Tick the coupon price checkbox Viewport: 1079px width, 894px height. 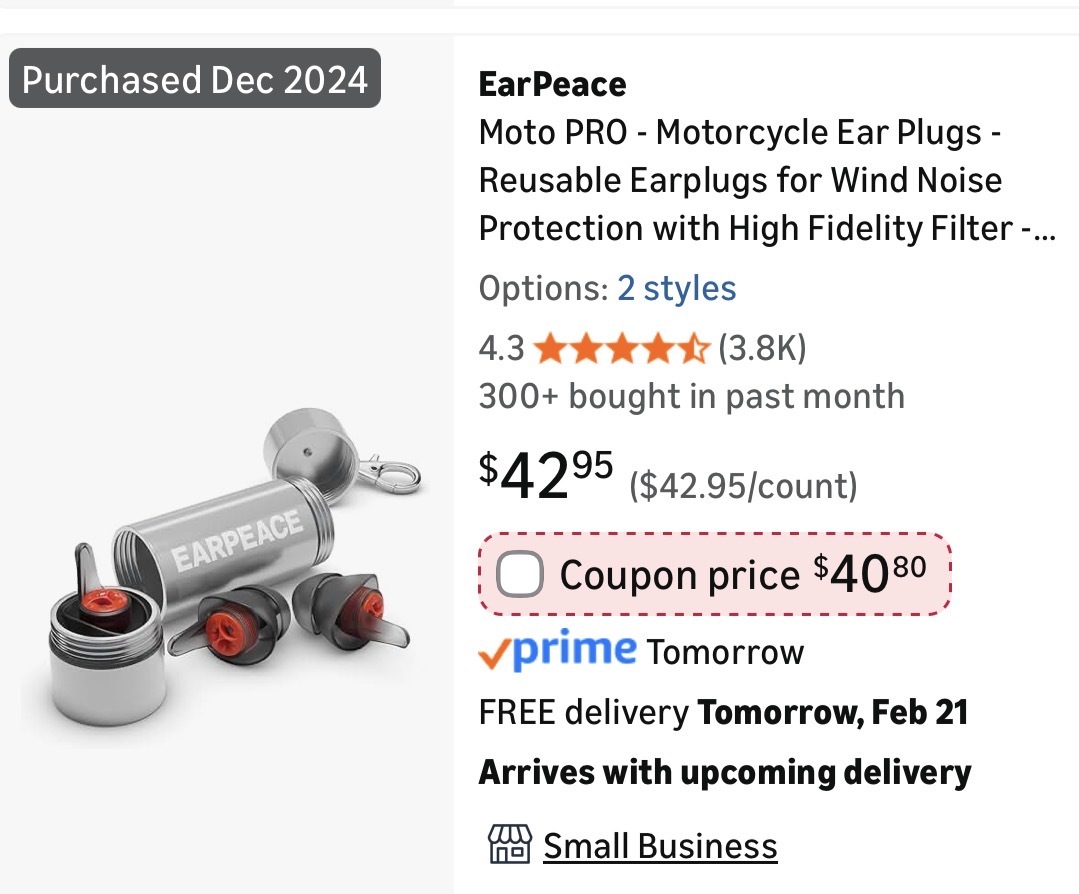click(x=520, y=575)
